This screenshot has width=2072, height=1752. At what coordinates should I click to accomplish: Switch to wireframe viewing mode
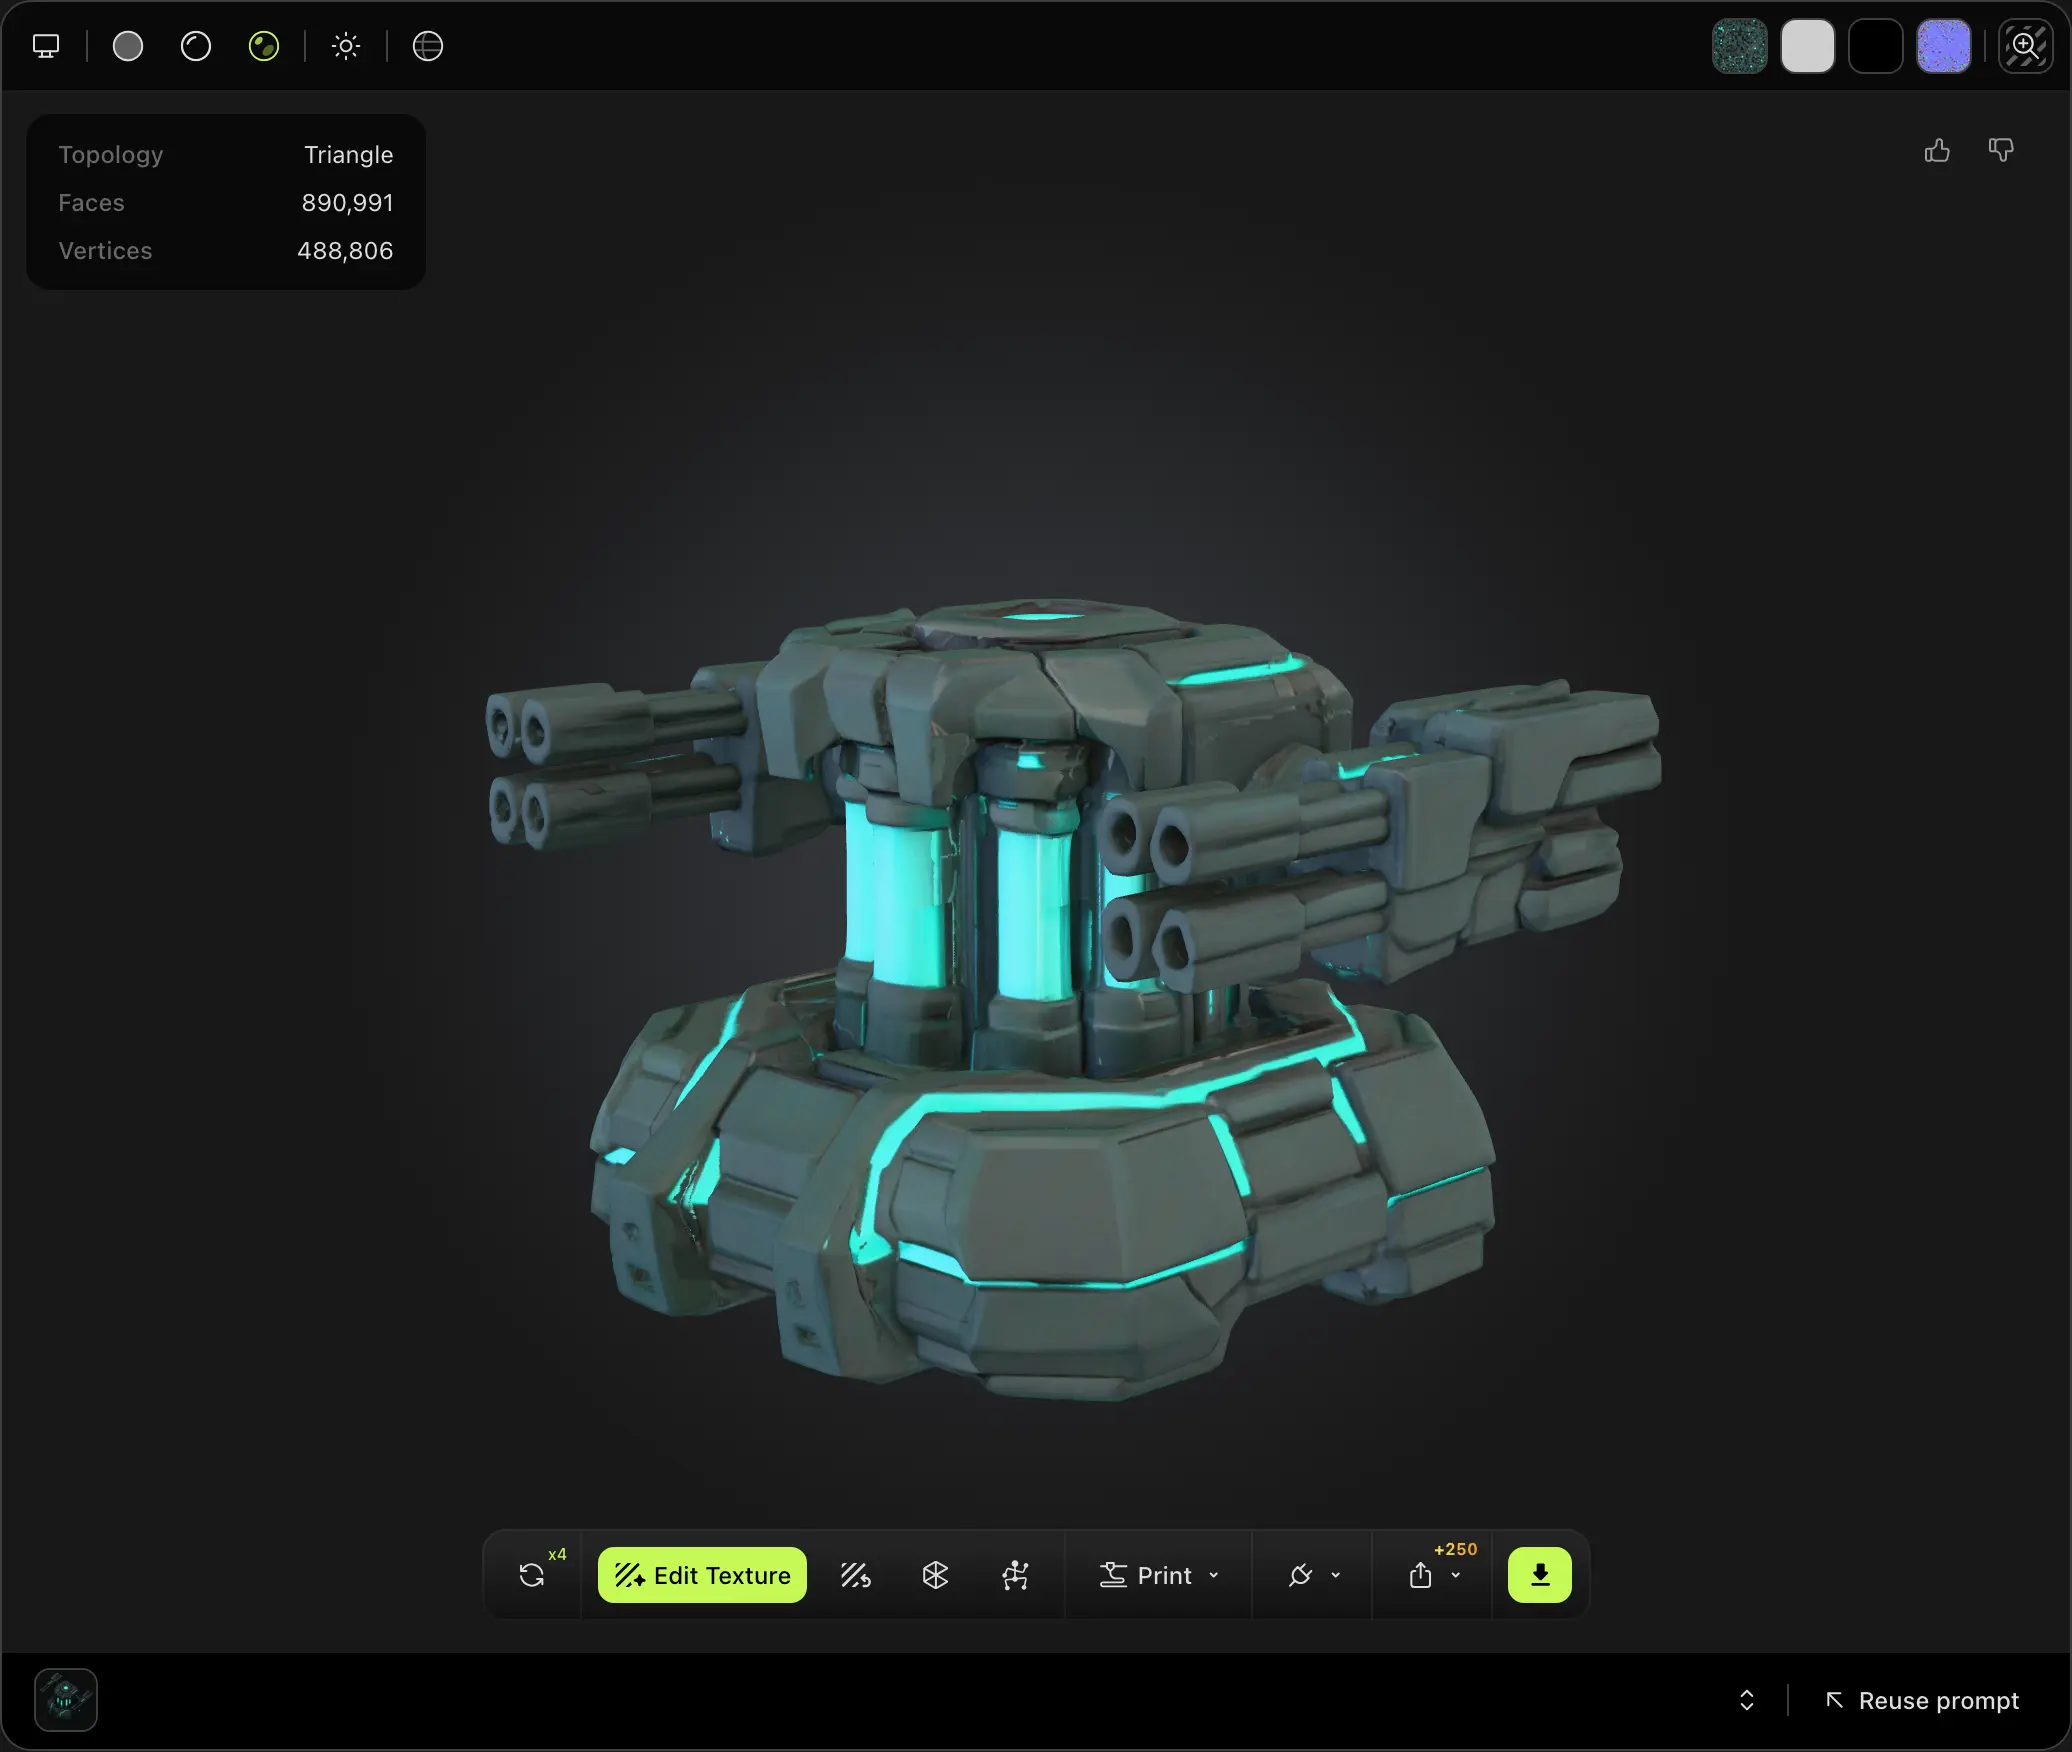point(193,46)
